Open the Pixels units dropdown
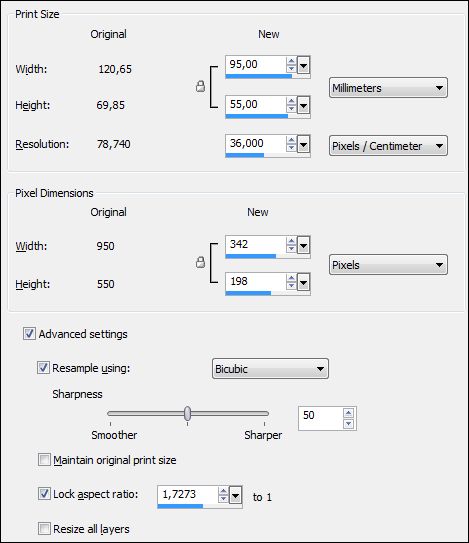The width and height of the screenshot is (469, 543). pos(388,265)
